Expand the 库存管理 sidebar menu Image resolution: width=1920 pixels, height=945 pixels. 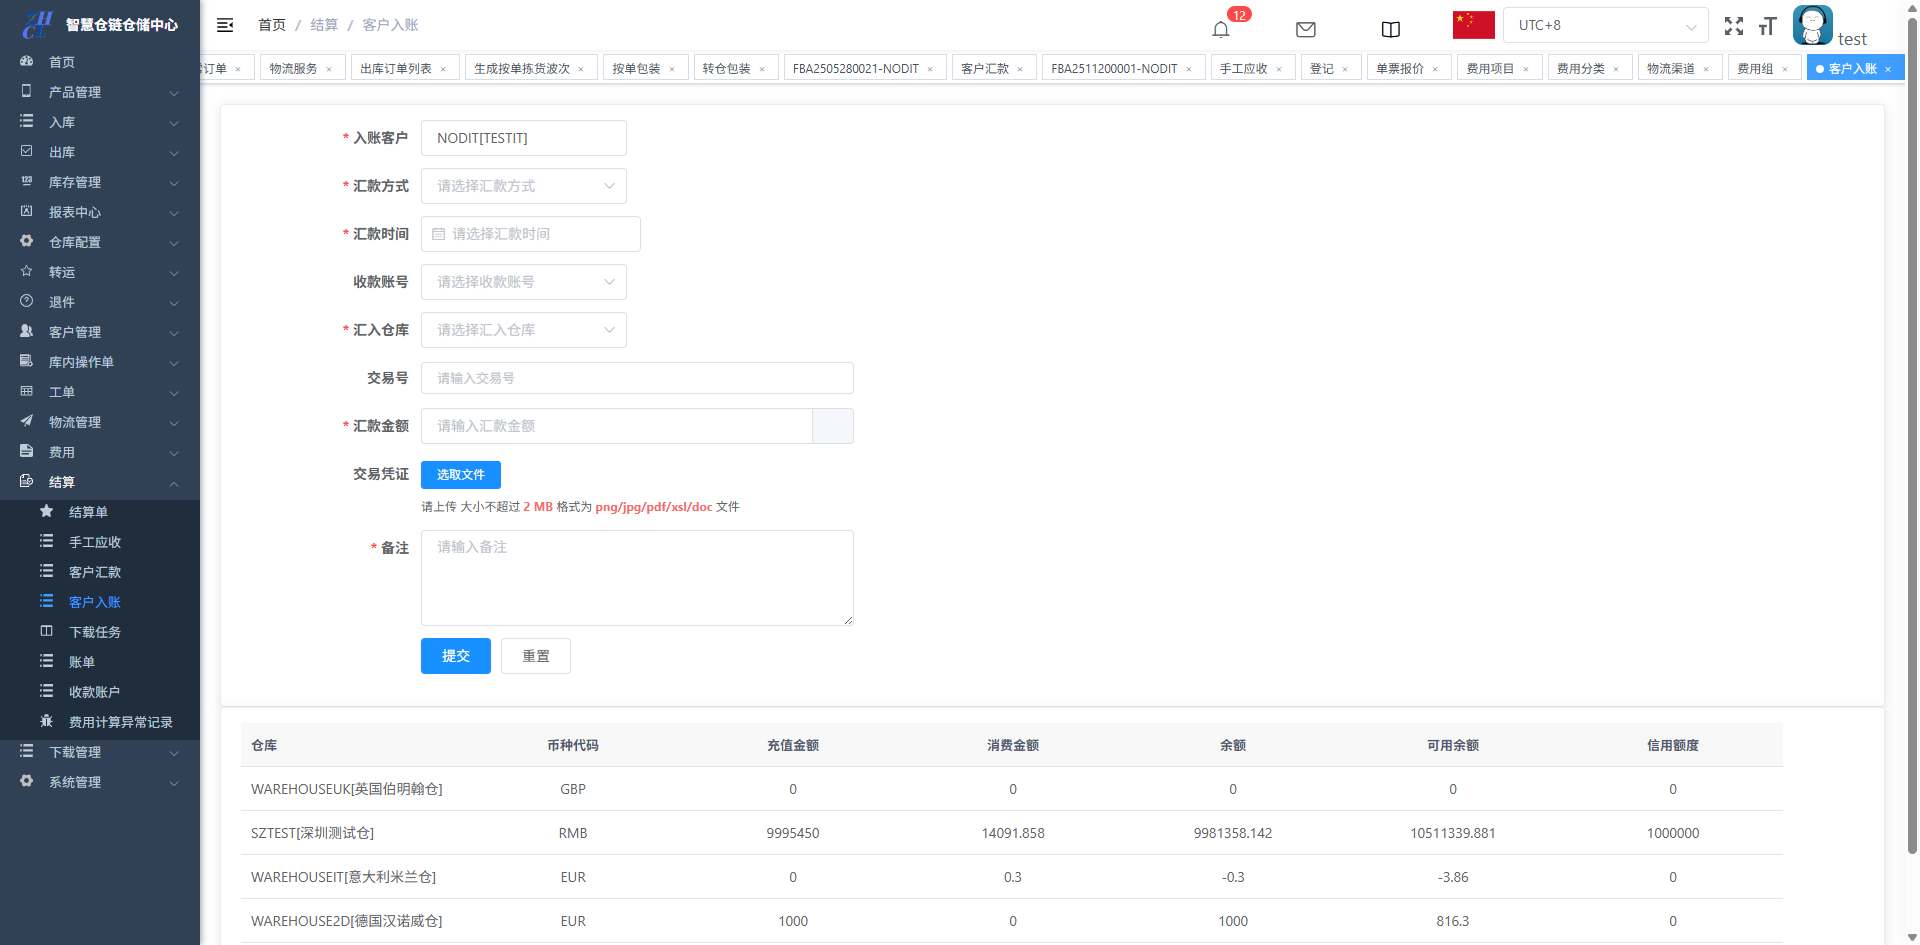100,182
